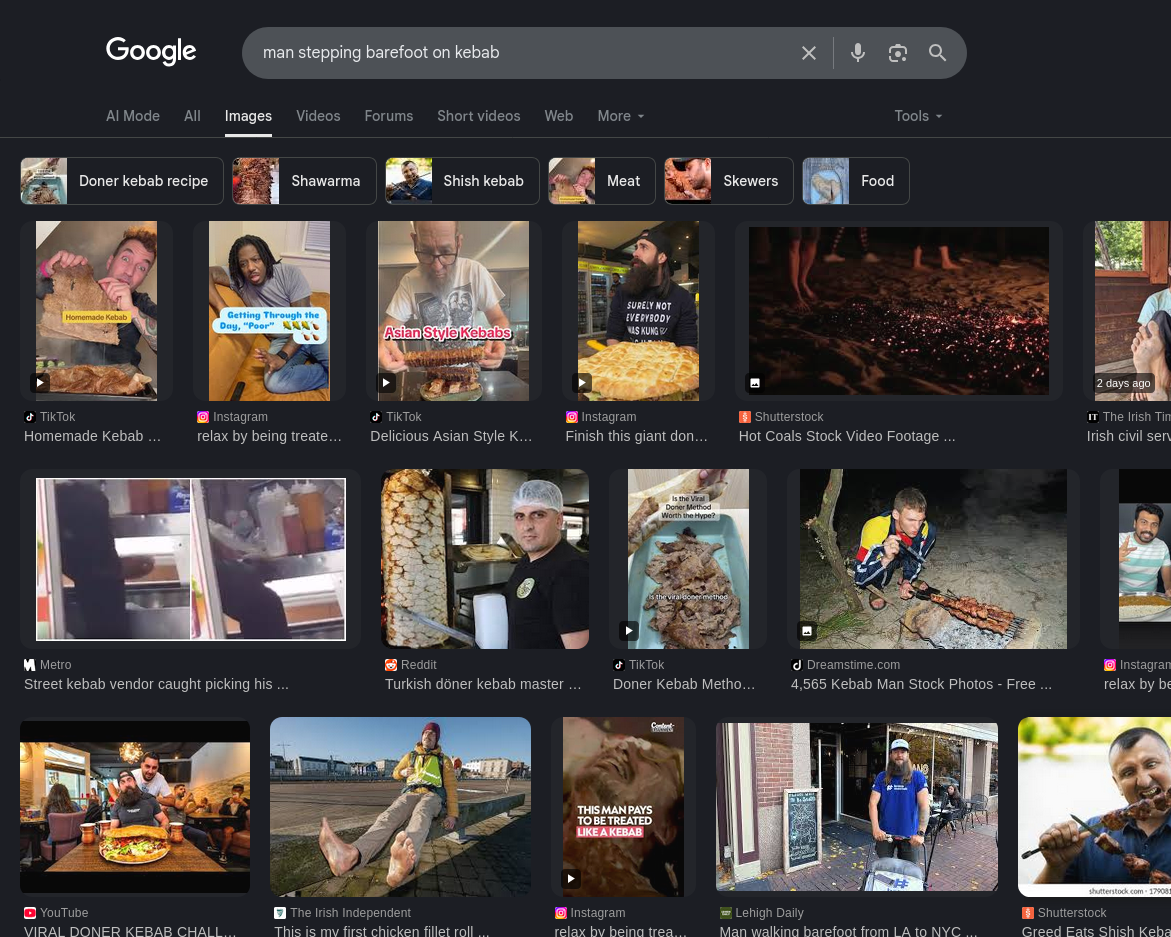This screenshot has height=937, width=1171.
Task: Filter by Shish kebab chip
Action: tap(462, 181)
